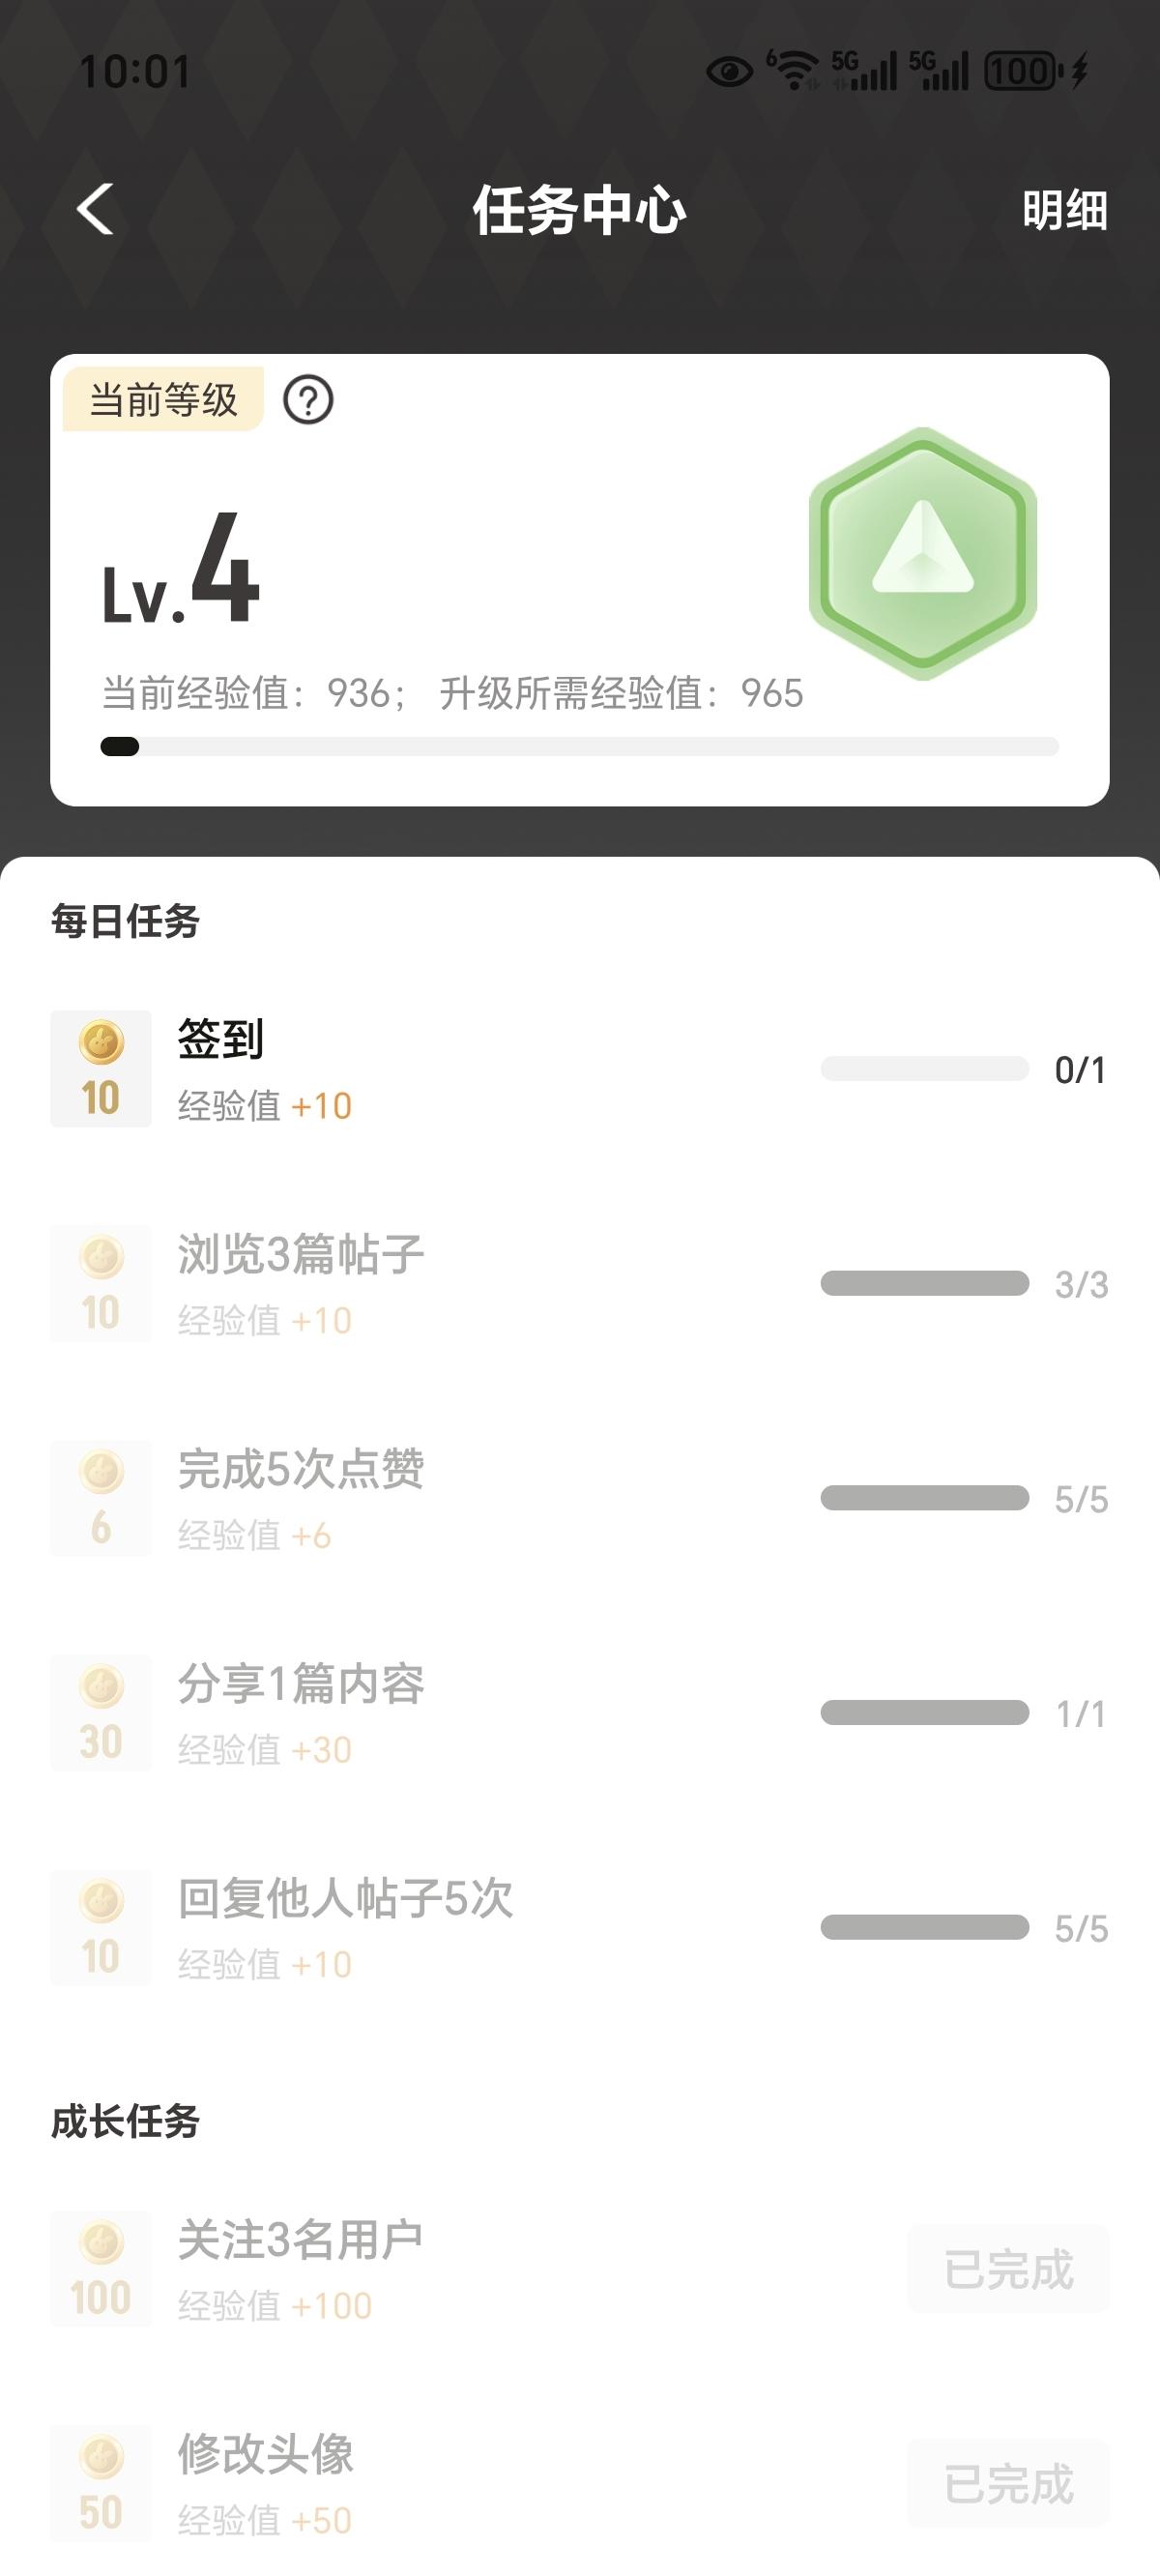
Task: Tap the battery indicator in status bar
Action: 1022,71
